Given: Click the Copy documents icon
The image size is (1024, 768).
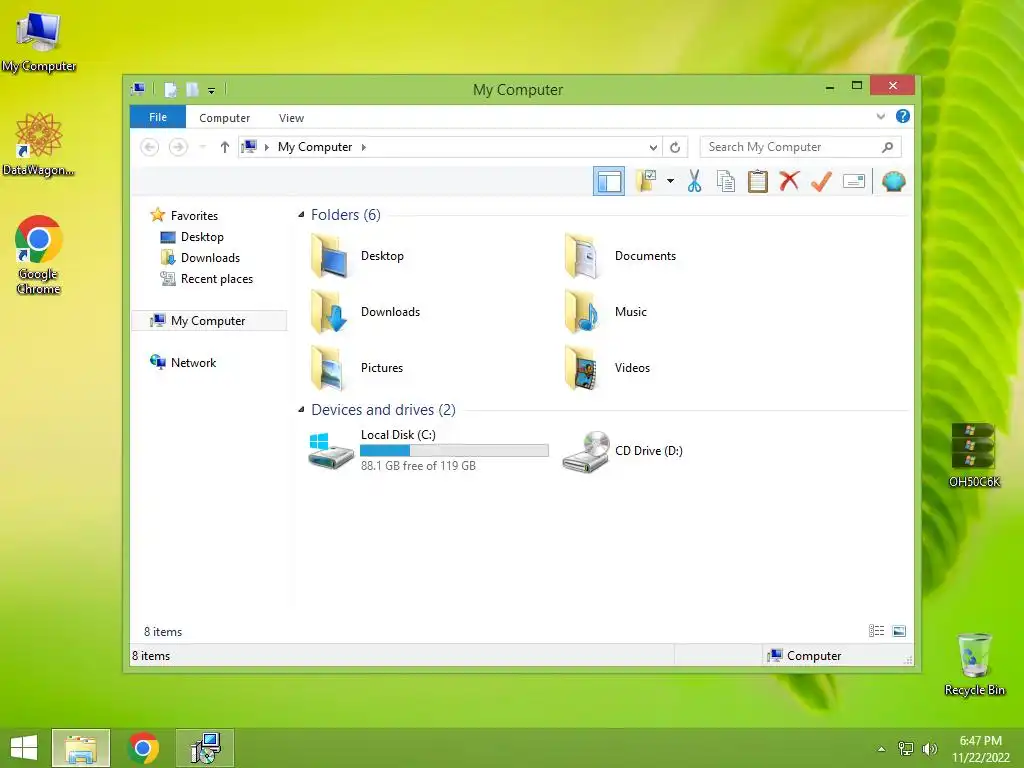Looking at the screenshot, I should (726, 181).
